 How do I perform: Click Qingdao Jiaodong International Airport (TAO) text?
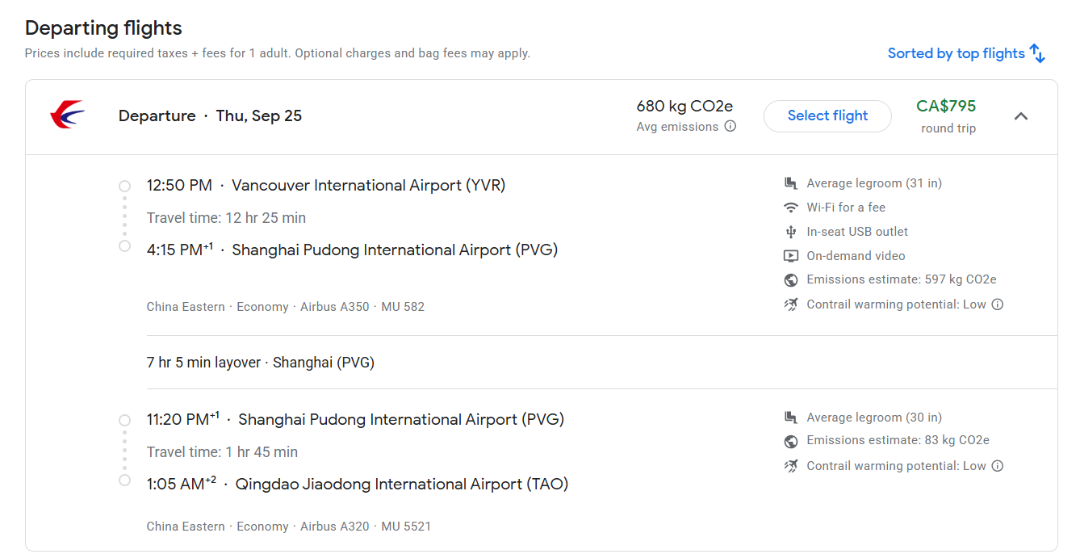401,484
